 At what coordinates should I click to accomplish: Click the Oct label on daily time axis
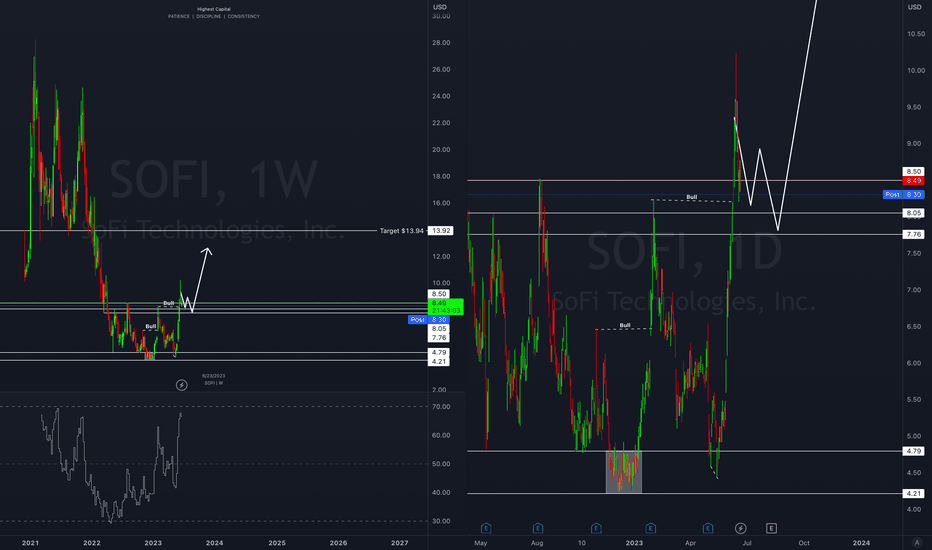click(804, 543)
